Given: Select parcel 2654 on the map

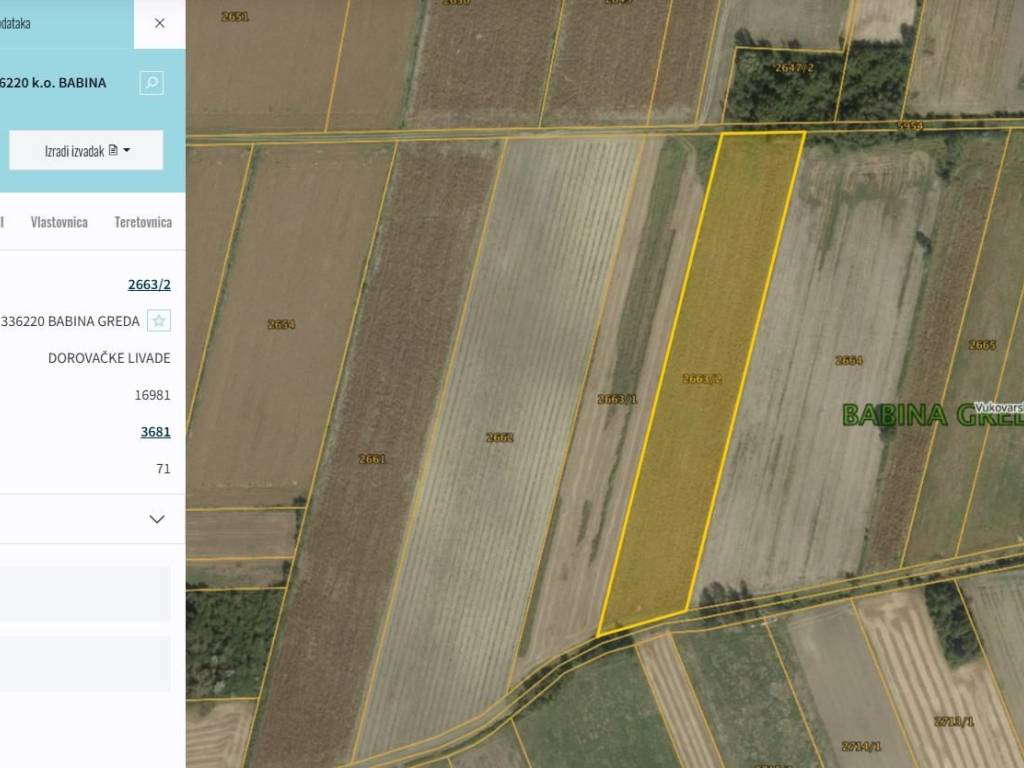Looking at the screenshot, I should (x=281, y=324).
